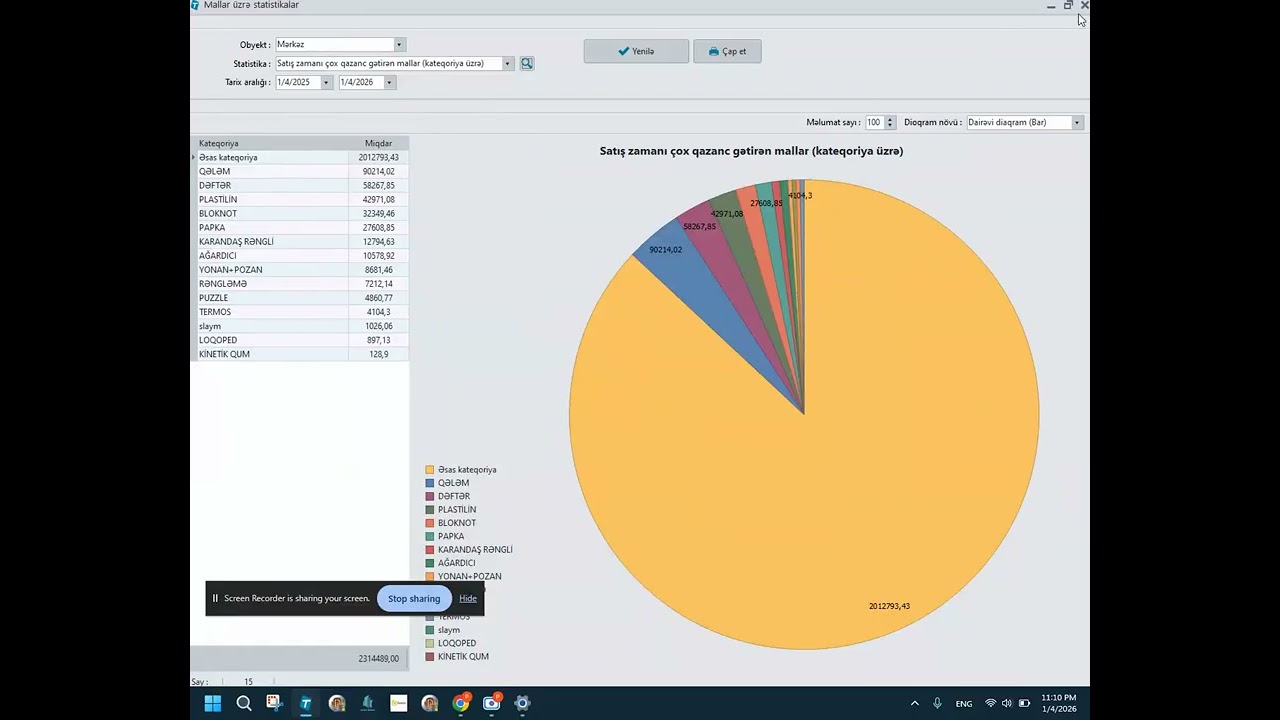The image size is (1280, 720).
Task: Click the BLOKNOT legend swatch
Action: tap(430, 523)
